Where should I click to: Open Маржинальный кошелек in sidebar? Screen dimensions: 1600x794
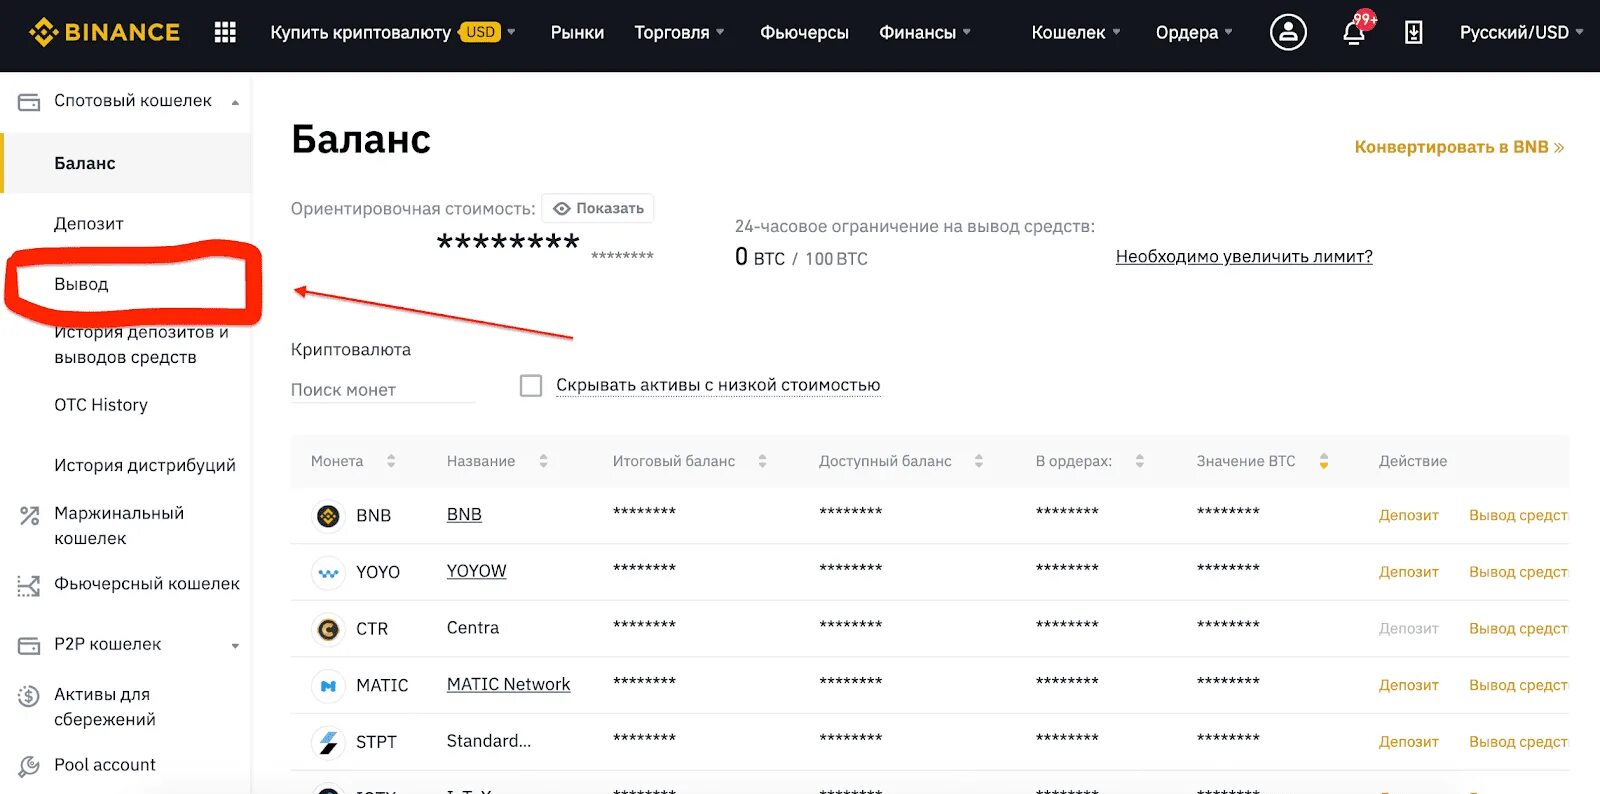119,525
